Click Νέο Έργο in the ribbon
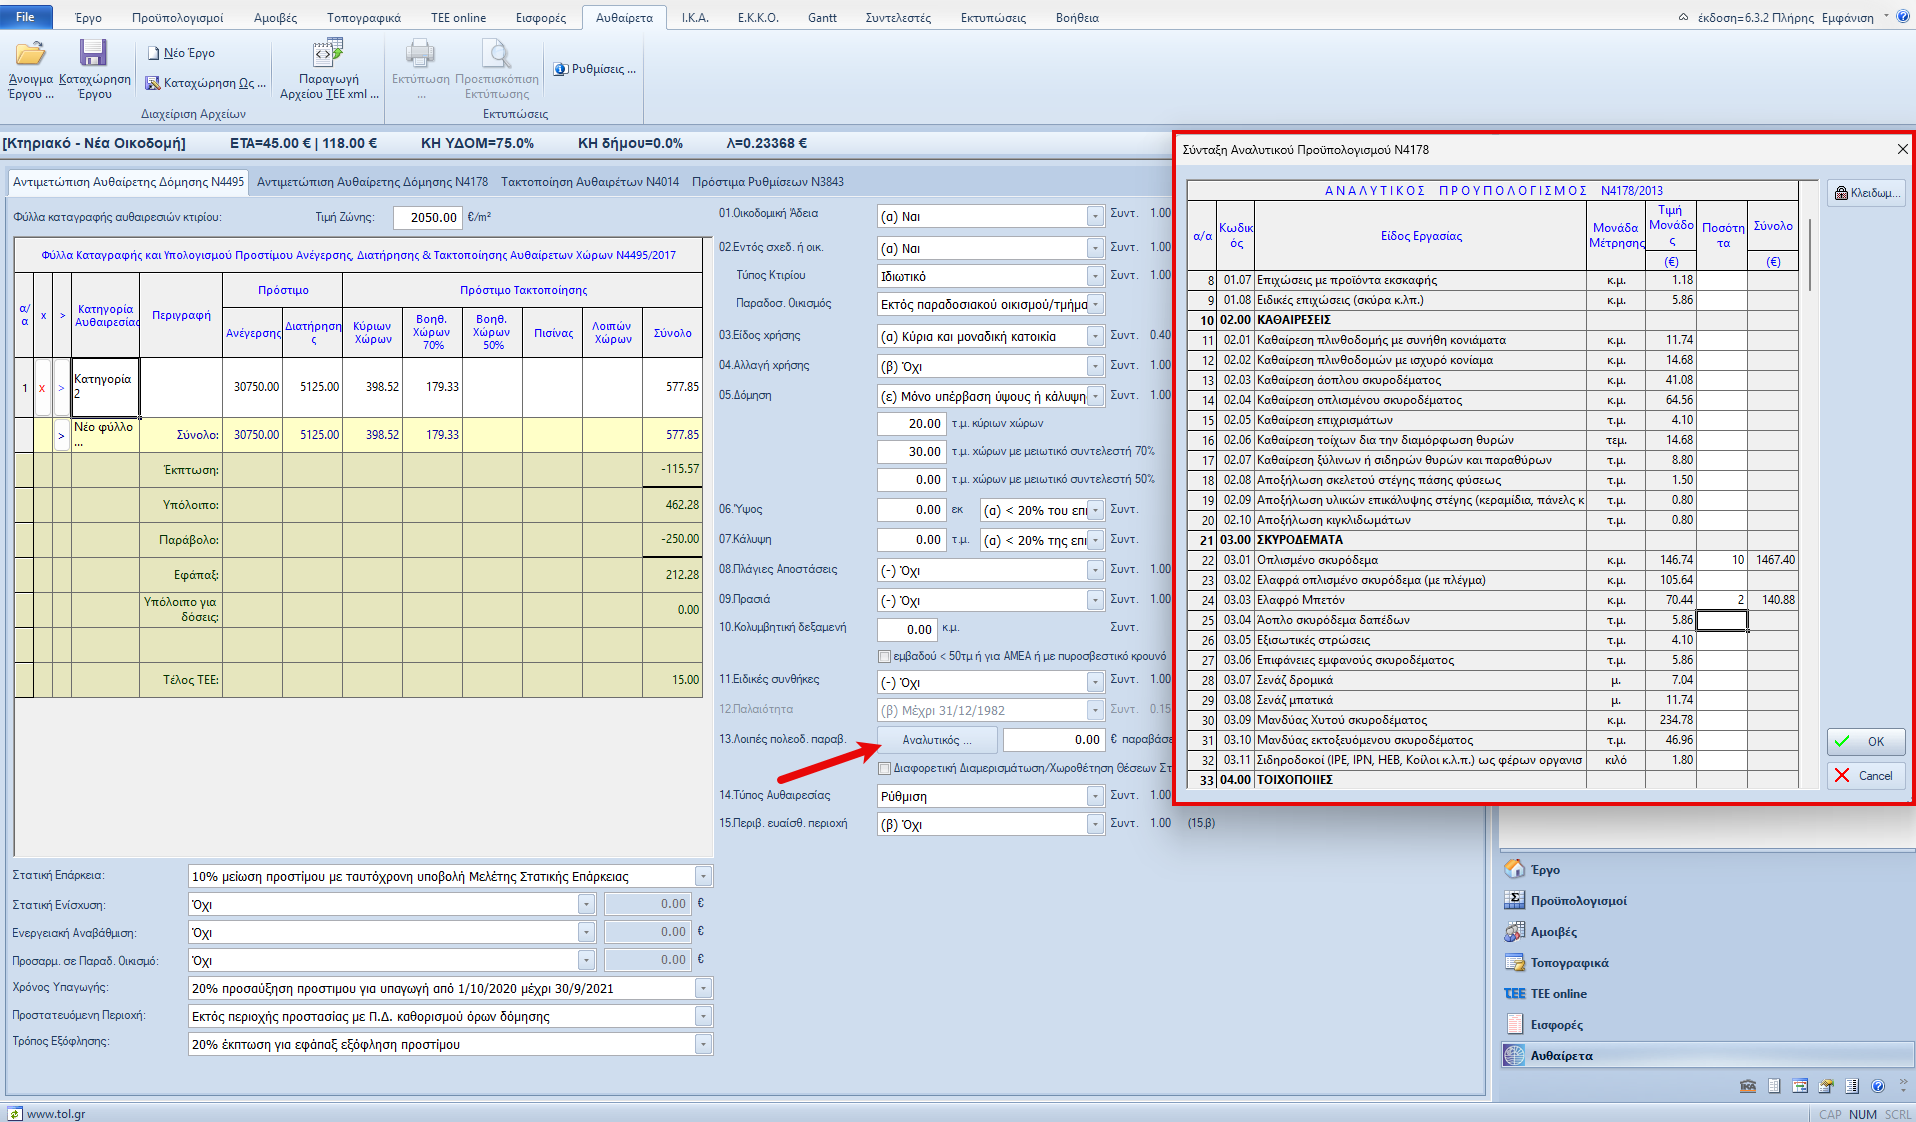 [x=181, y=53]
